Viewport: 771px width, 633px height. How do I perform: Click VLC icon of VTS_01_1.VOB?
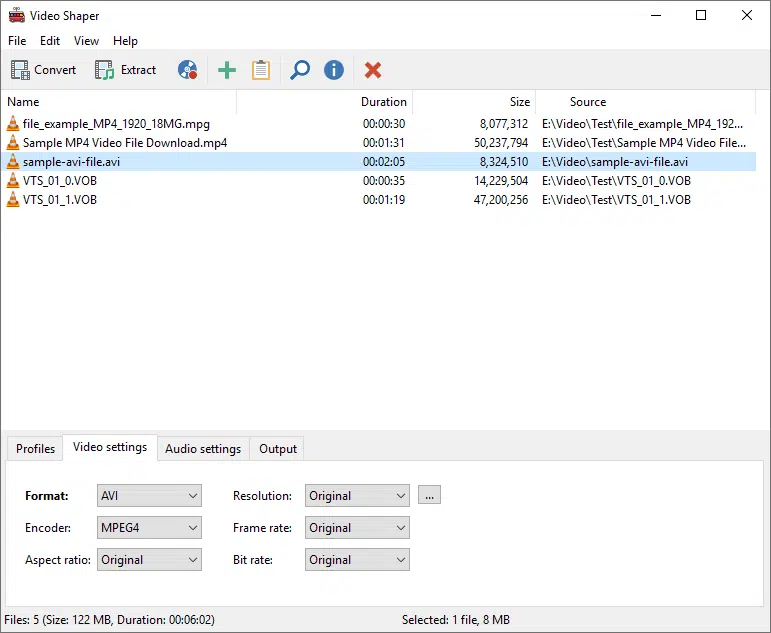point(13,200)
